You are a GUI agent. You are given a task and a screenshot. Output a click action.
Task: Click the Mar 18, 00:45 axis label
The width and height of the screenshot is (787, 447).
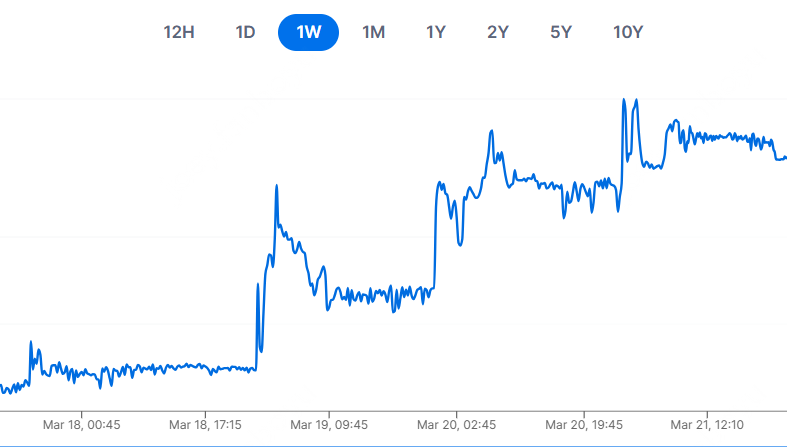(82, 424)
